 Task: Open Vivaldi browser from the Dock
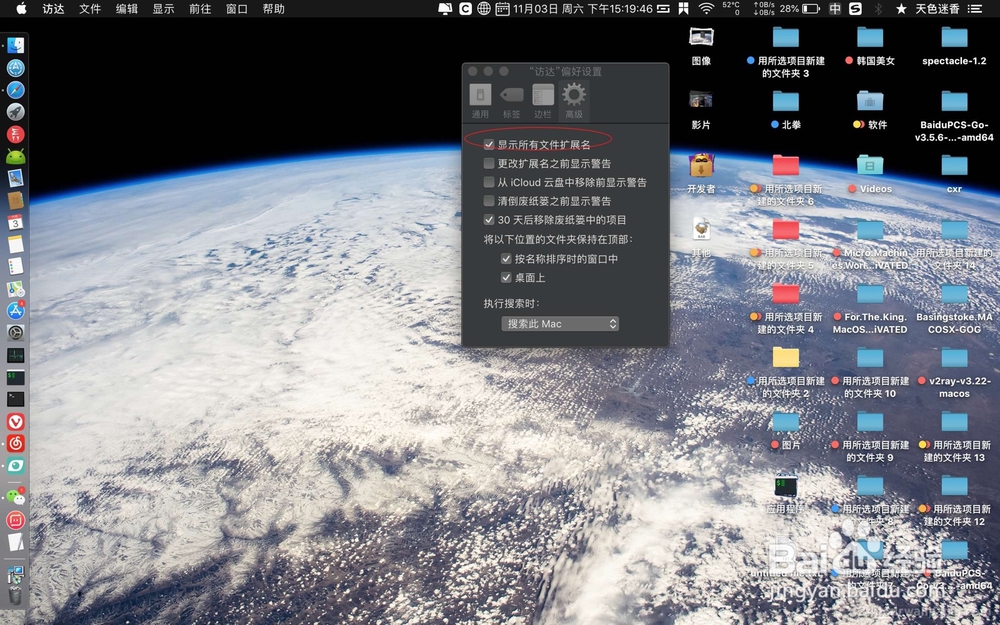pos(14,421)
